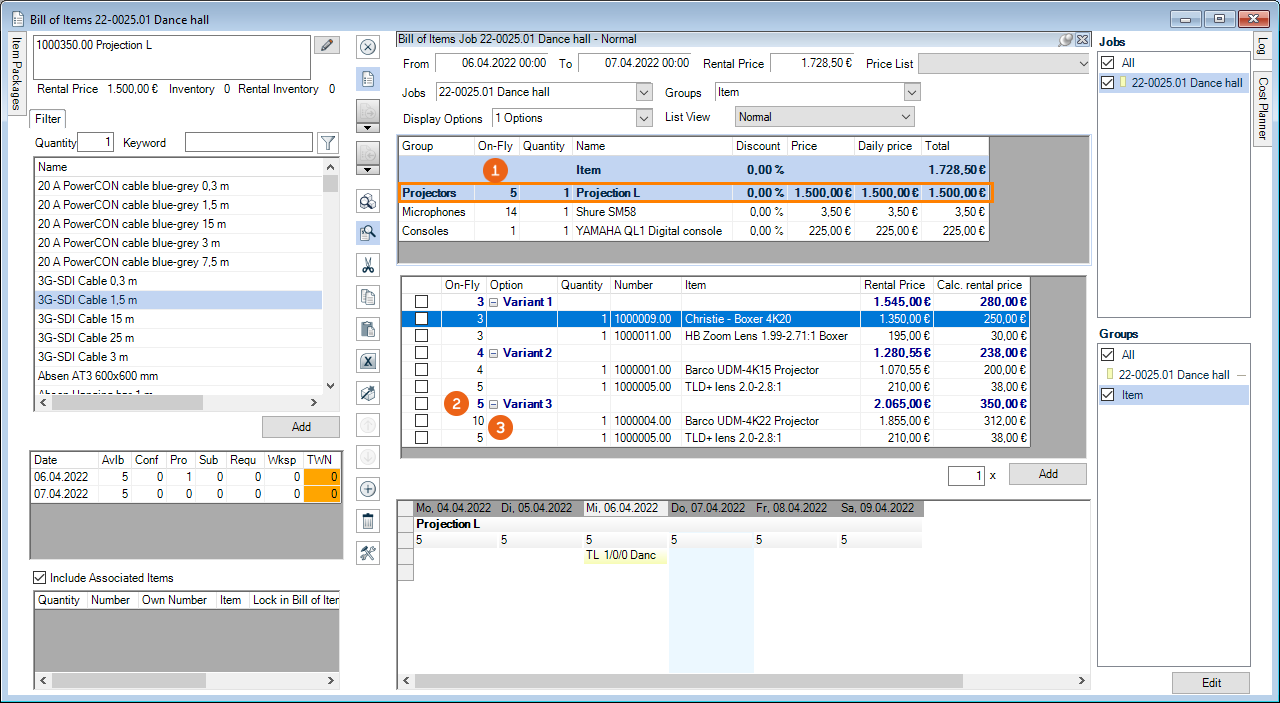Open the wrench and screwdriver tools icon
This screenshot has width=1280, height=703.
(x=368, y=553)
